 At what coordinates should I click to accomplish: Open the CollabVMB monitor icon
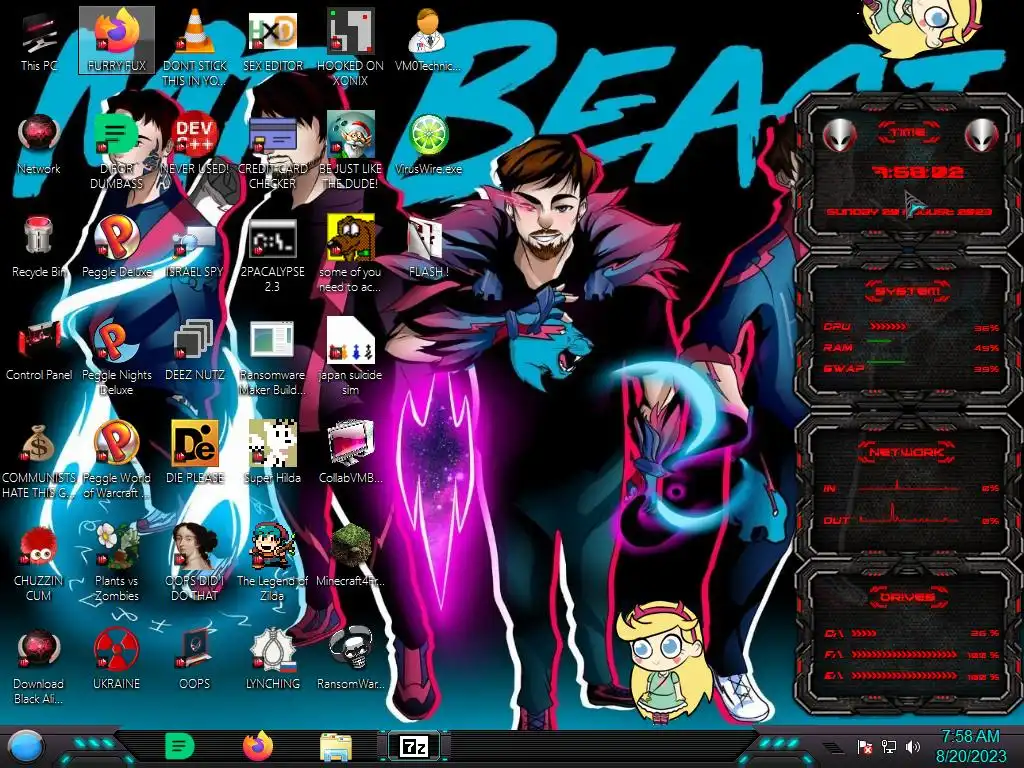click(x=351, y=453)
